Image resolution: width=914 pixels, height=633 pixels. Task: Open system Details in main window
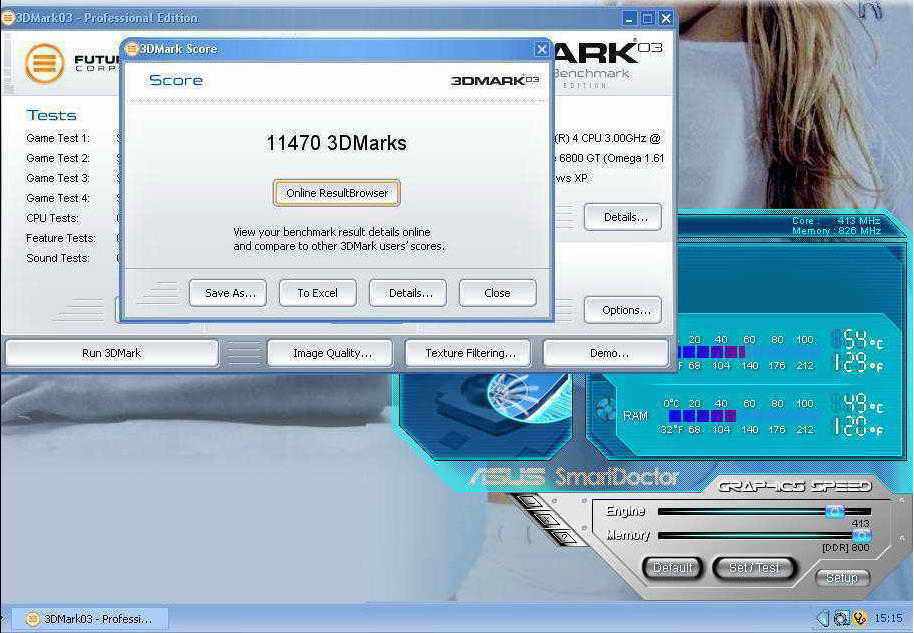(623, 217)
